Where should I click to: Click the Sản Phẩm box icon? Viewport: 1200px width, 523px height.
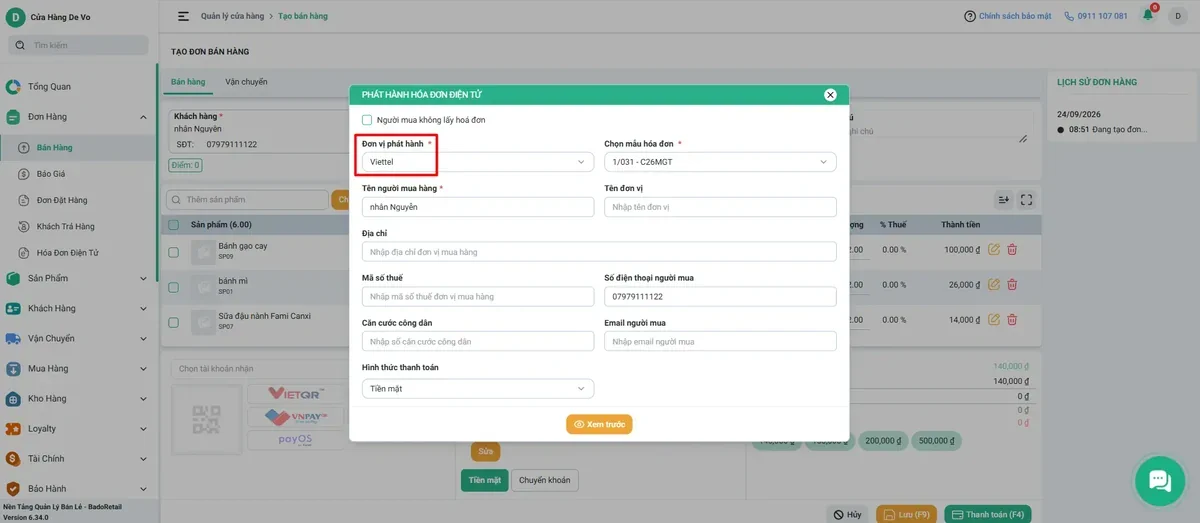point(13,278)
